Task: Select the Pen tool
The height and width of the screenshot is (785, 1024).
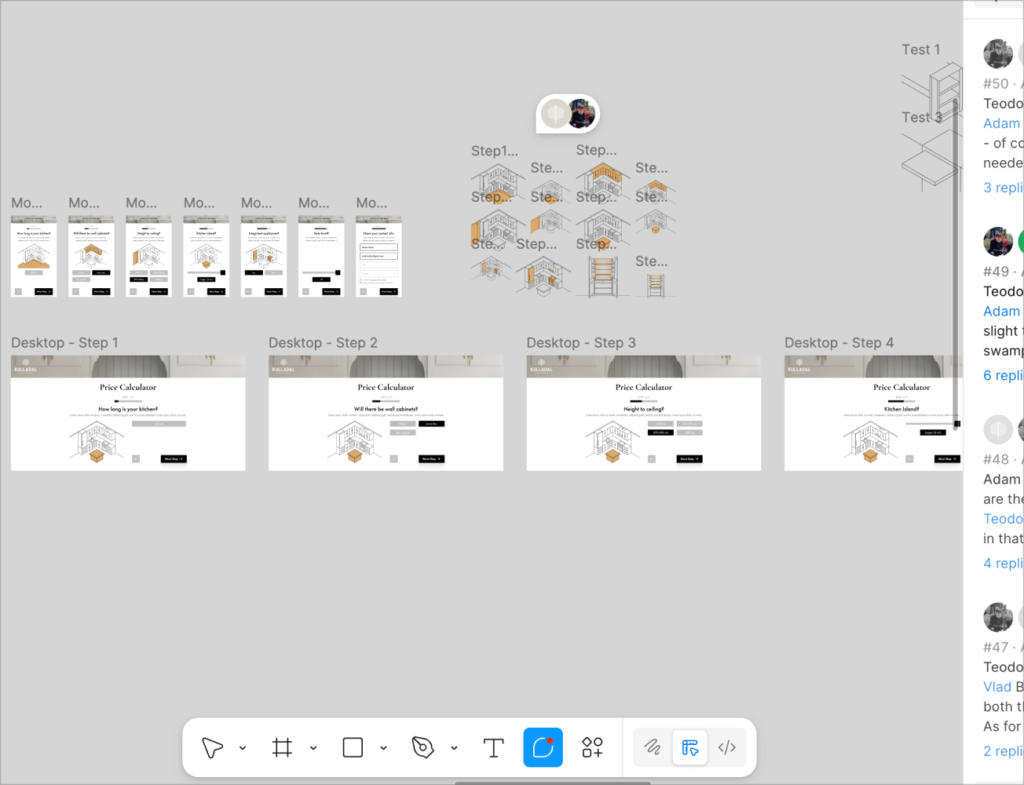Action: tap(423, 747)
